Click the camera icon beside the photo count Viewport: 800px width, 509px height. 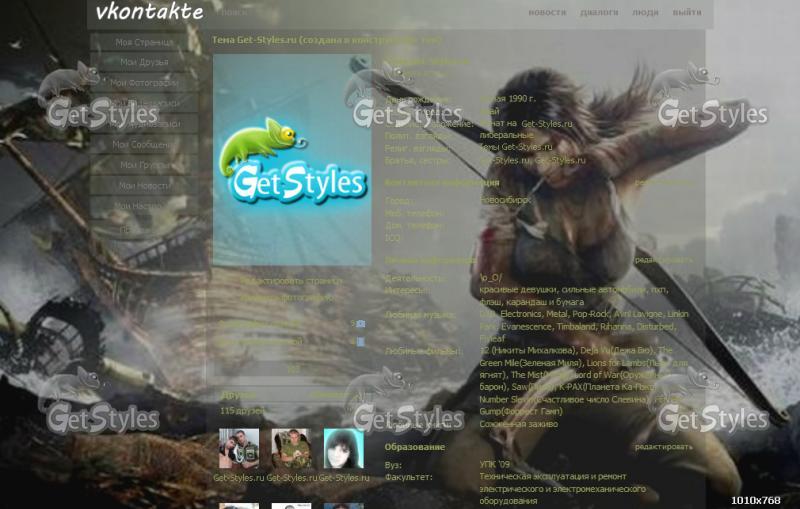pos(360,324)
